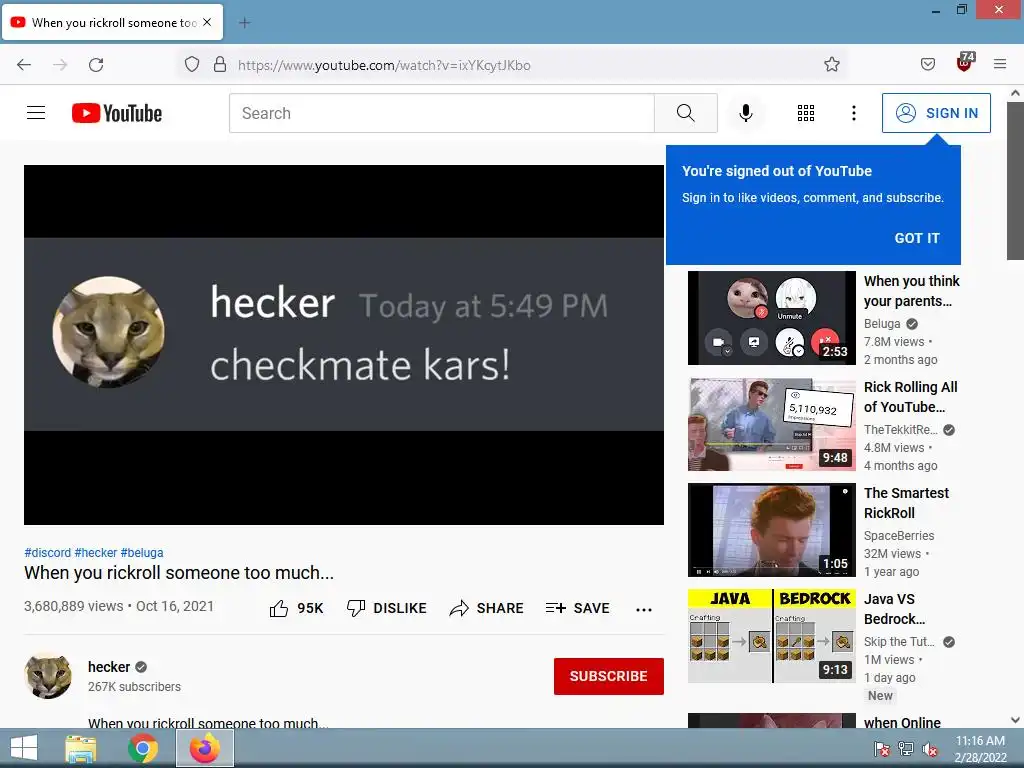Open hecker channel name link
1024x768 pixels.
pyautogui.click(x=109, y=667)
